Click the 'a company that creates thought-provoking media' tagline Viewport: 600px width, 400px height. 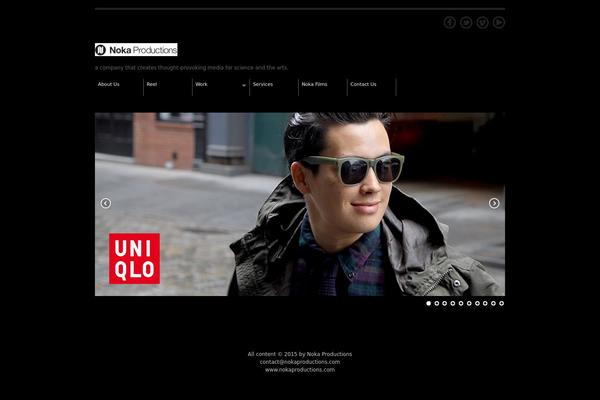tap(191, 68)
